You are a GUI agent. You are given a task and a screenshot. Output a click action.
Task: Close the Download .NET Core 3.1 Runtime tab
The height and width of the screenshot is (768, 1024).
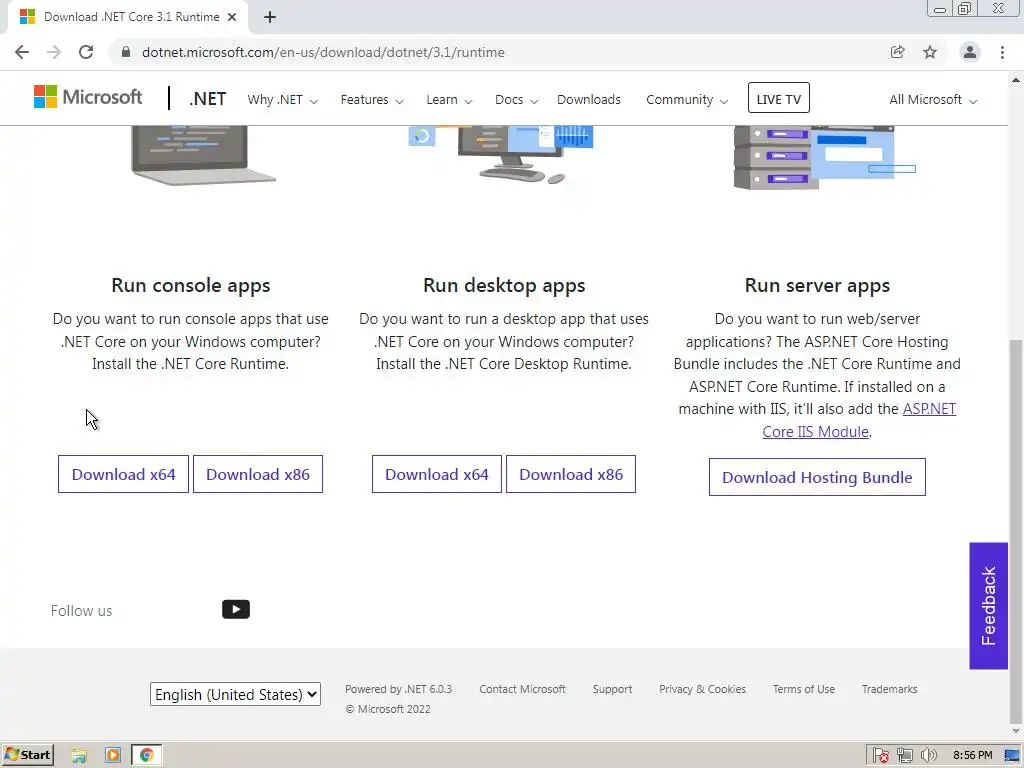click(x=232, y=17)
